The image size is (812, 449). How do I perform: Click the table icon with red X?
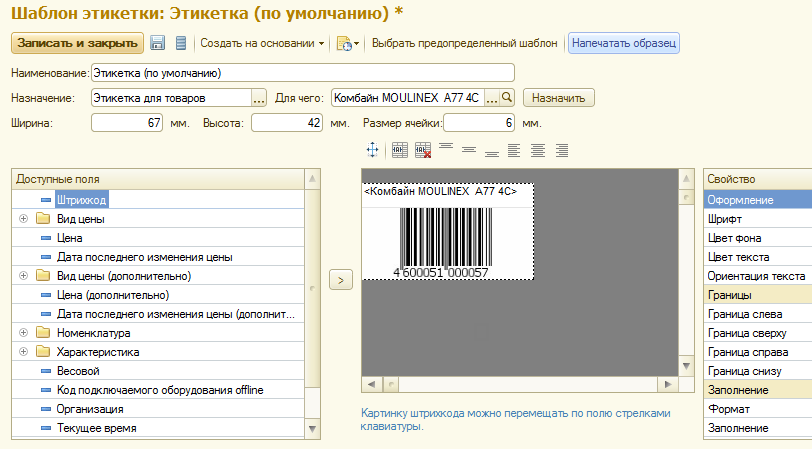(423, 150)
